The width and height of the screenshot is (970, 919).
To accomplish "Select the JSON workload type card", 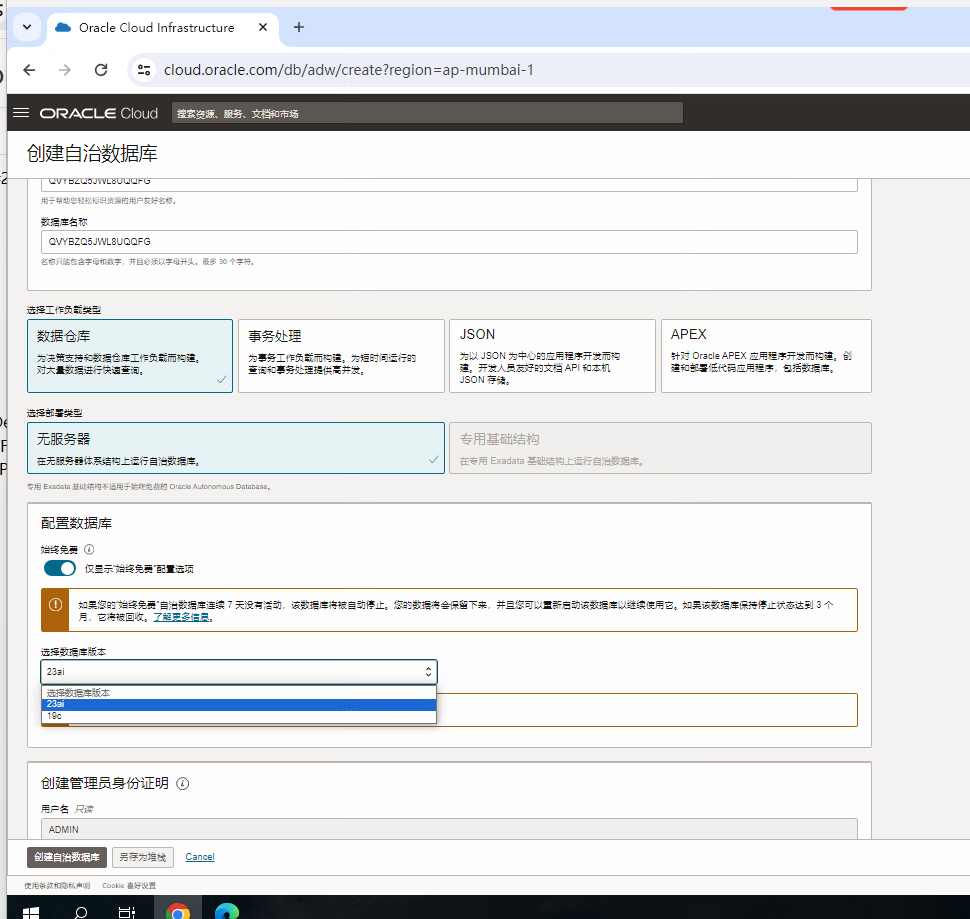I will (x=552, y=356).
